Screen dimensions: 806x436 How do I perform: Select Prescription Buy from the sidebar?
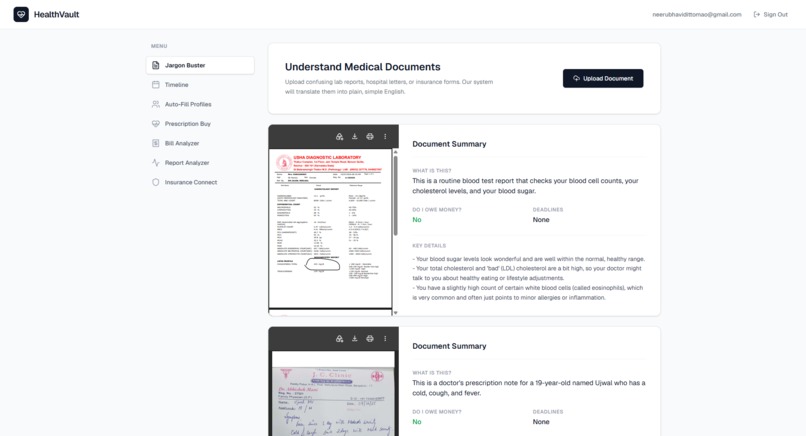click(200, 124)
